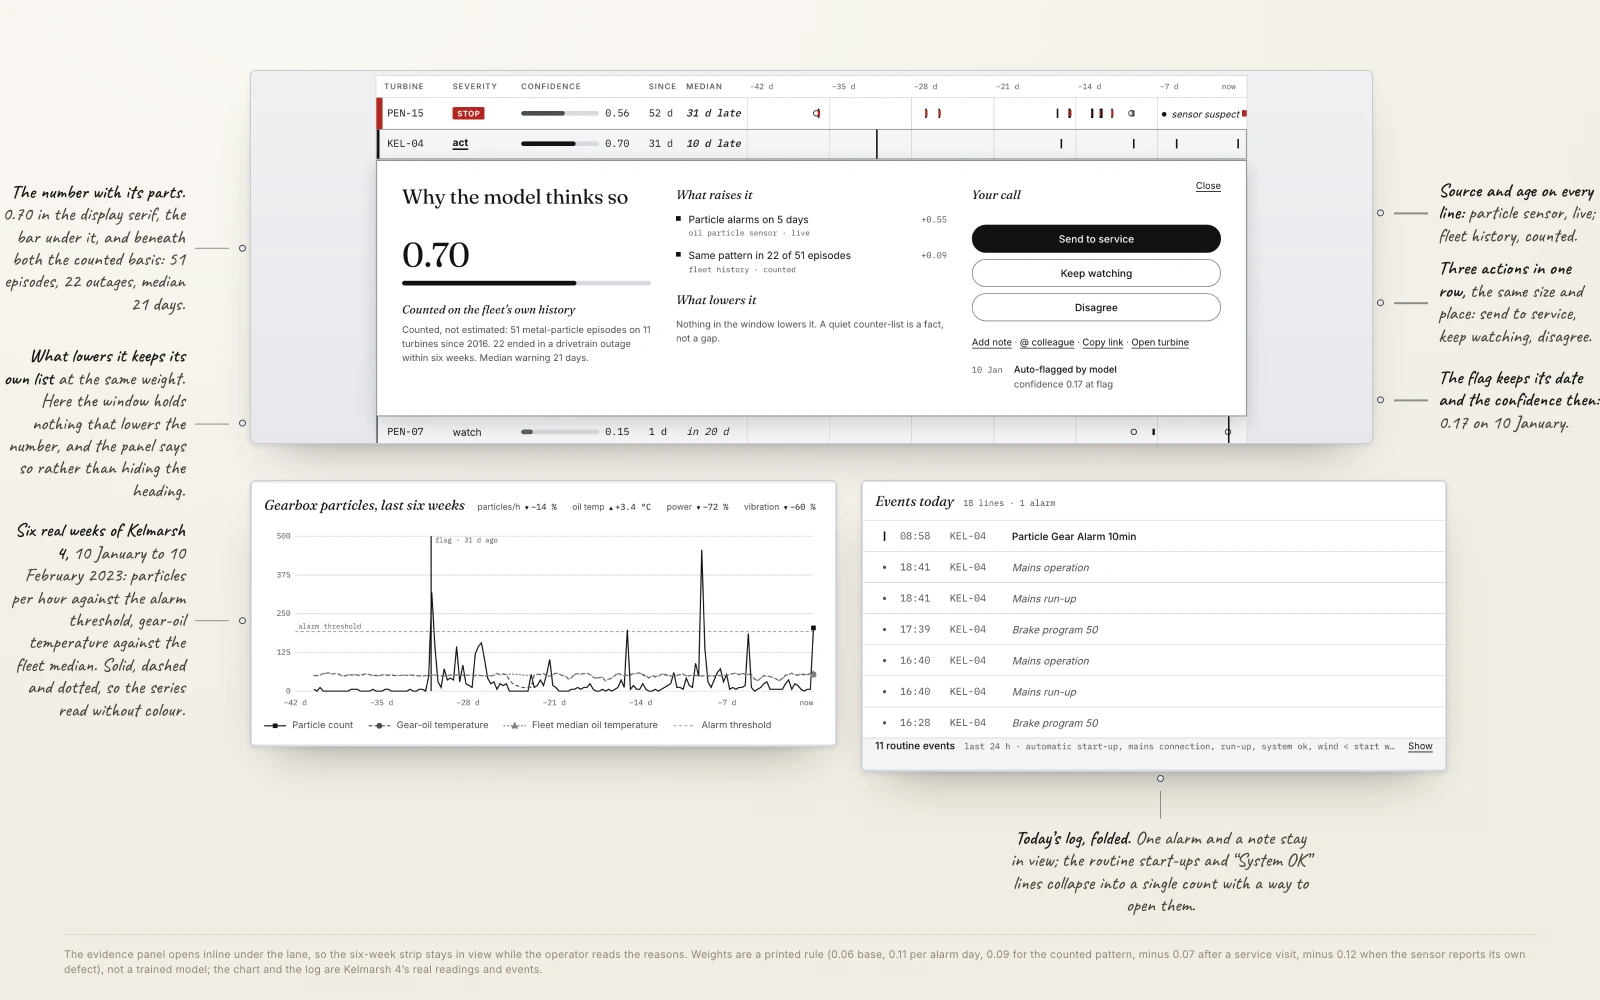Click the bar beneath the large 0.70
The width and height of the screenshot is (1600, 1000).
526,283
